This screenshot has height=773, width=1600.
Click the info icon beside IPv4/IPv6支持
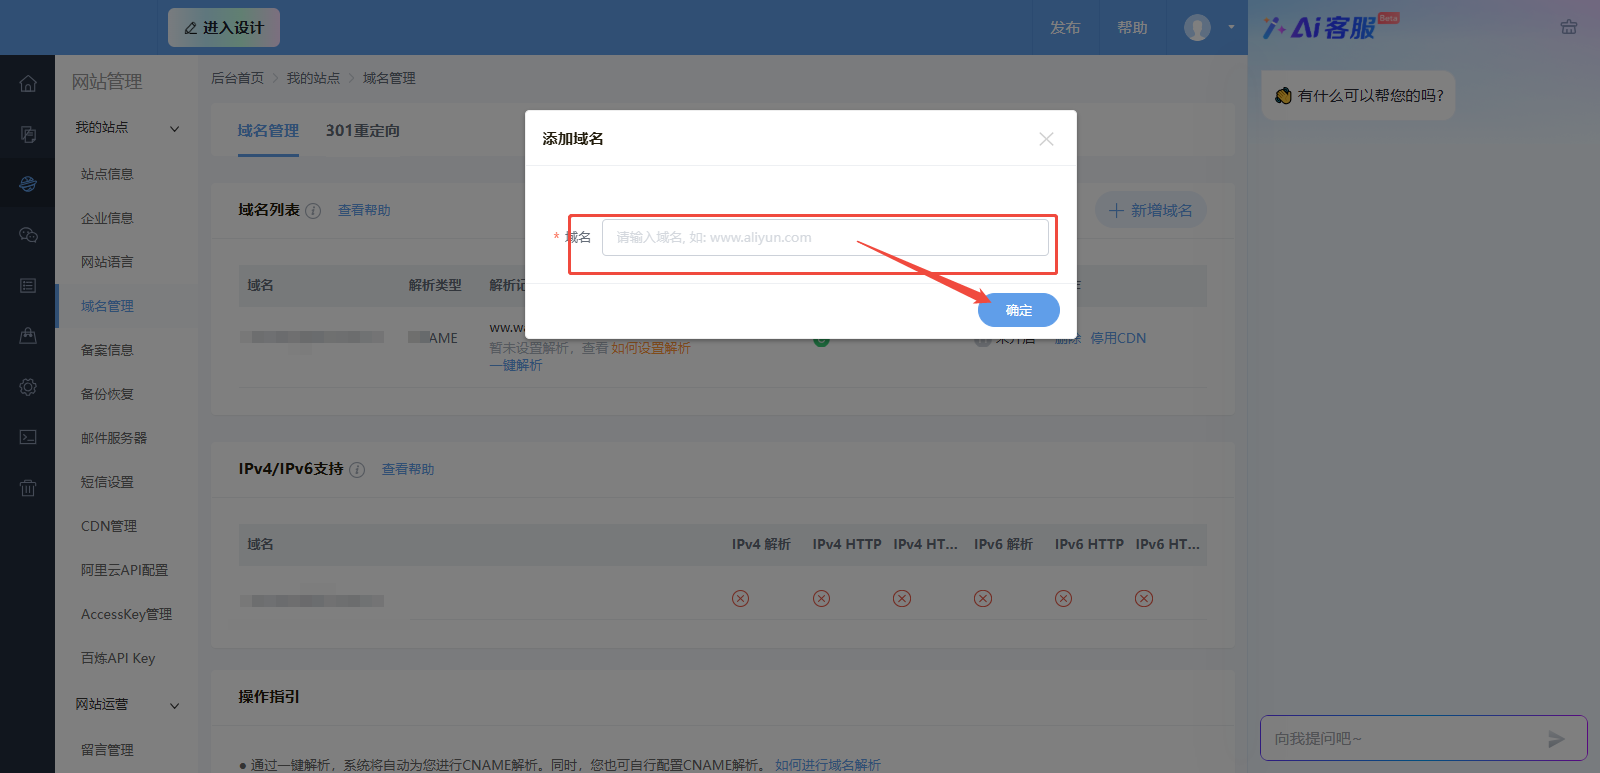pyautogui.click(x=357, y=470)
